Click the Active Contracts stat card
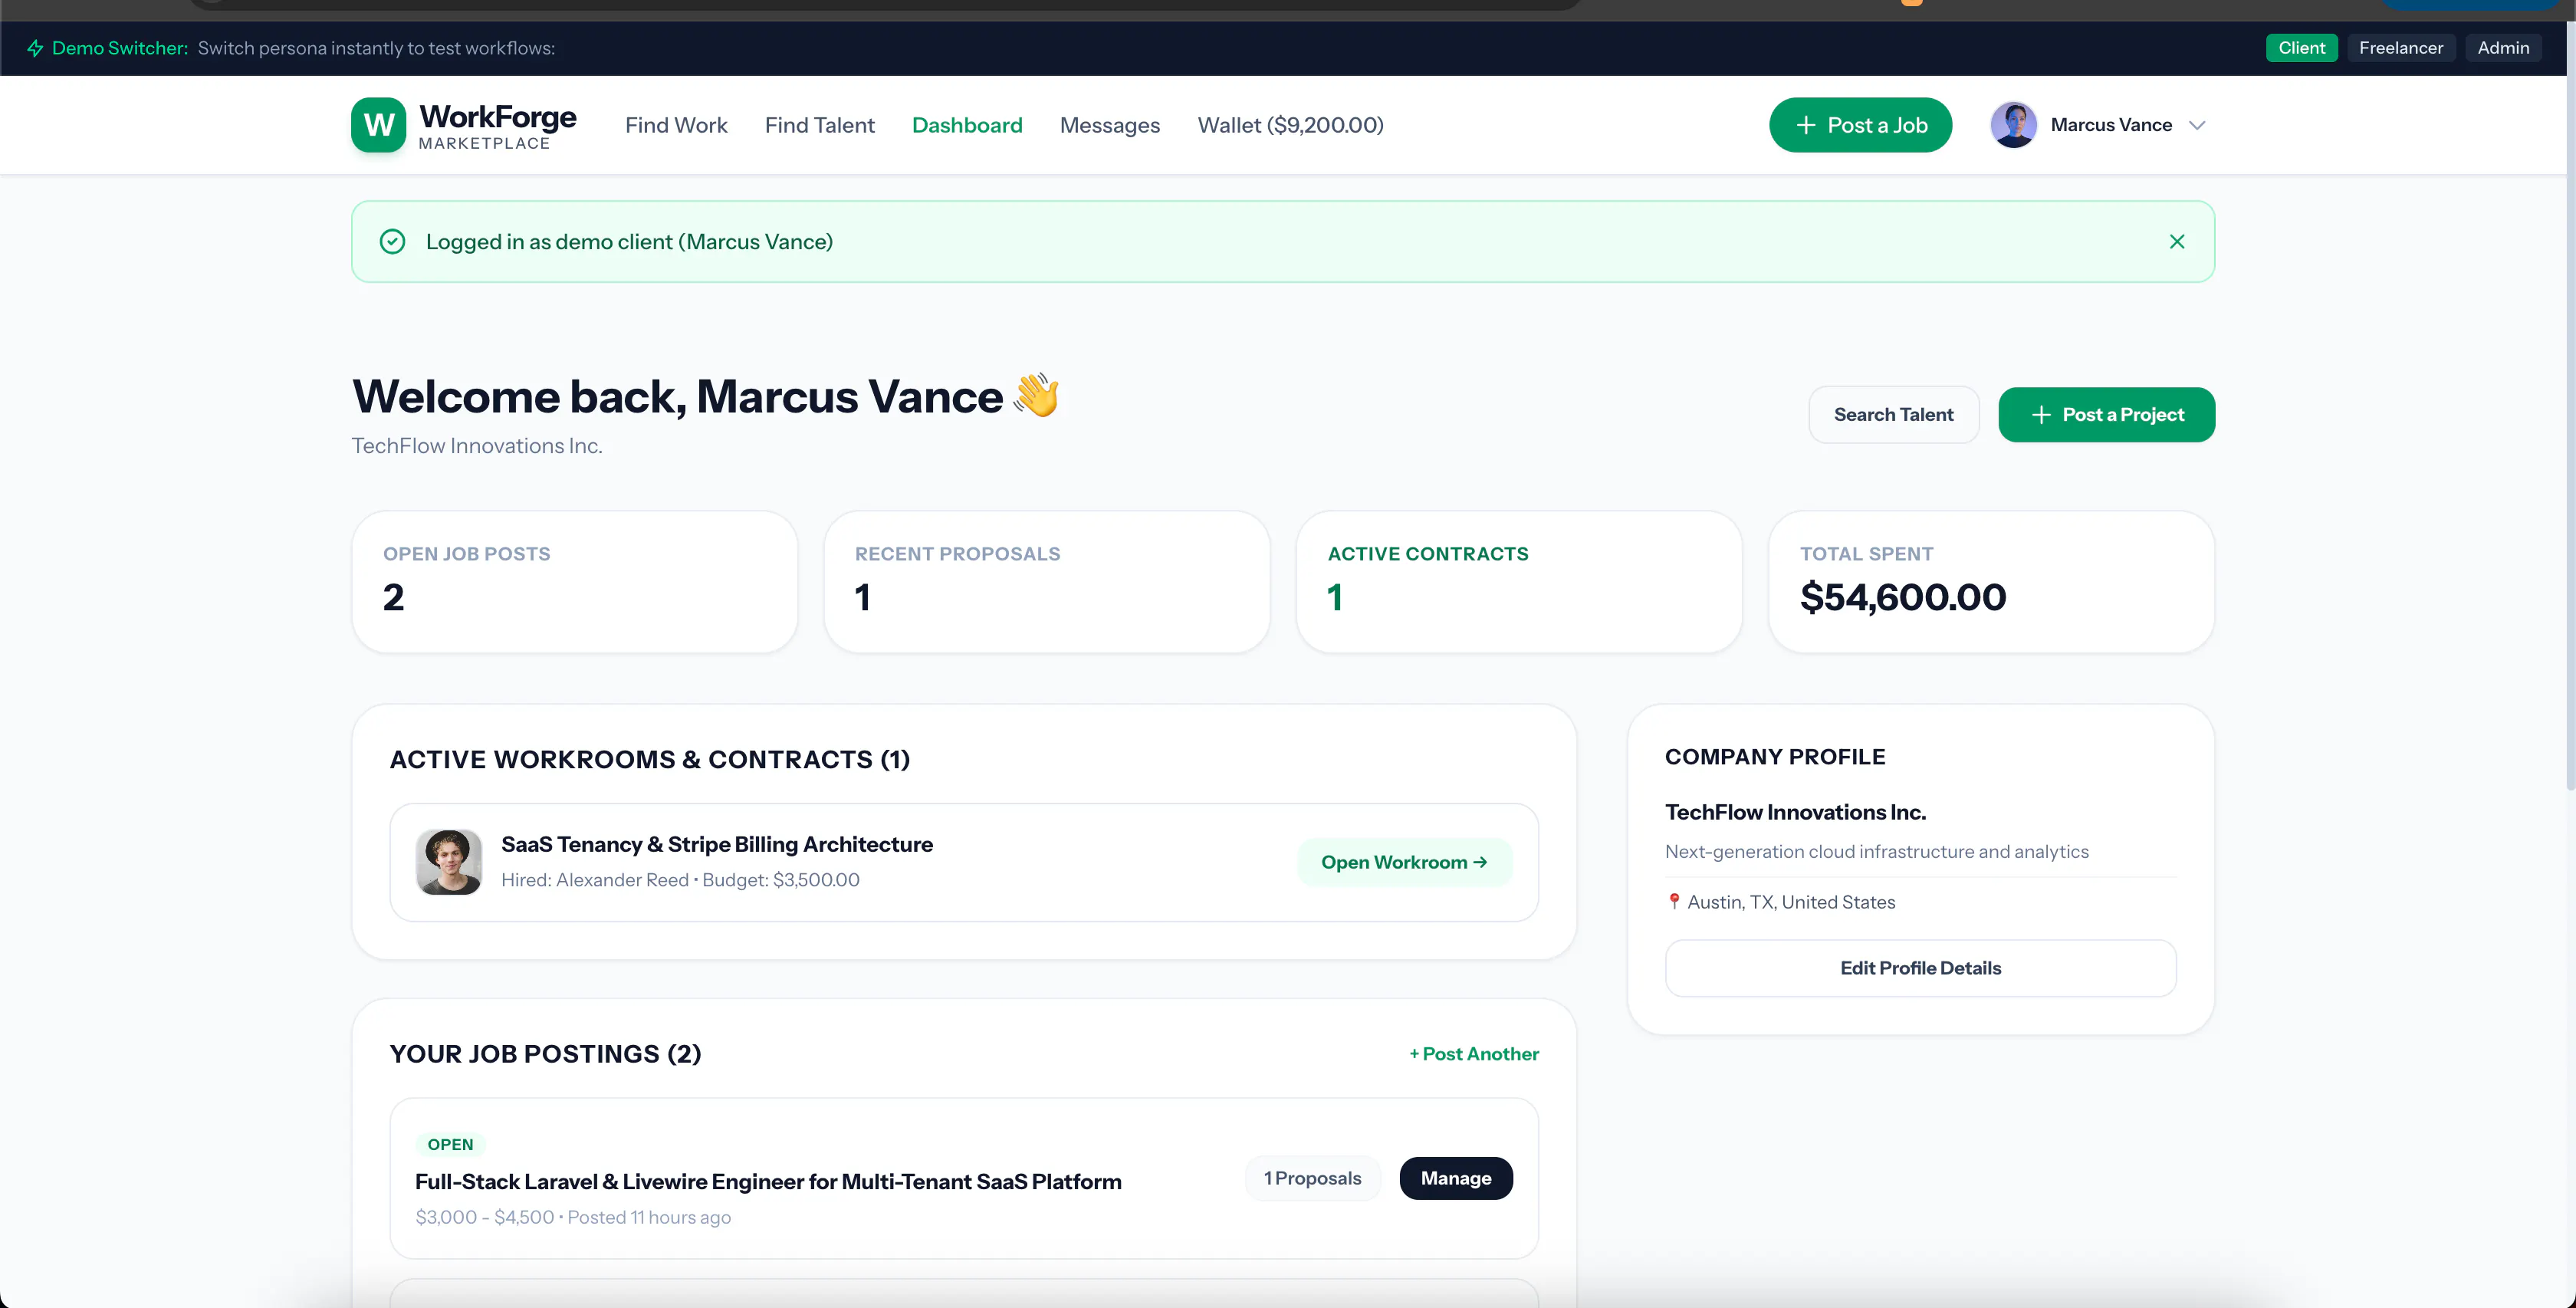 [1519, 582]
